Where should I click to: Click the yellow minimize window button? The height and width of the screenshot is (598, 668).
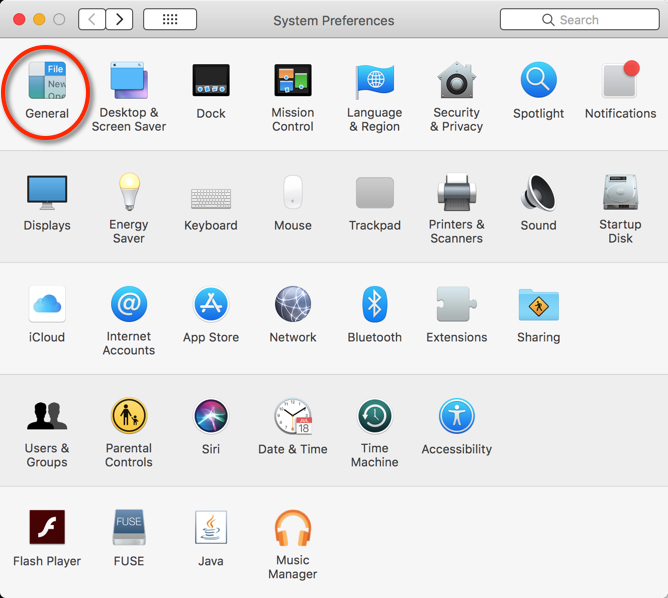tap(39, 19)
